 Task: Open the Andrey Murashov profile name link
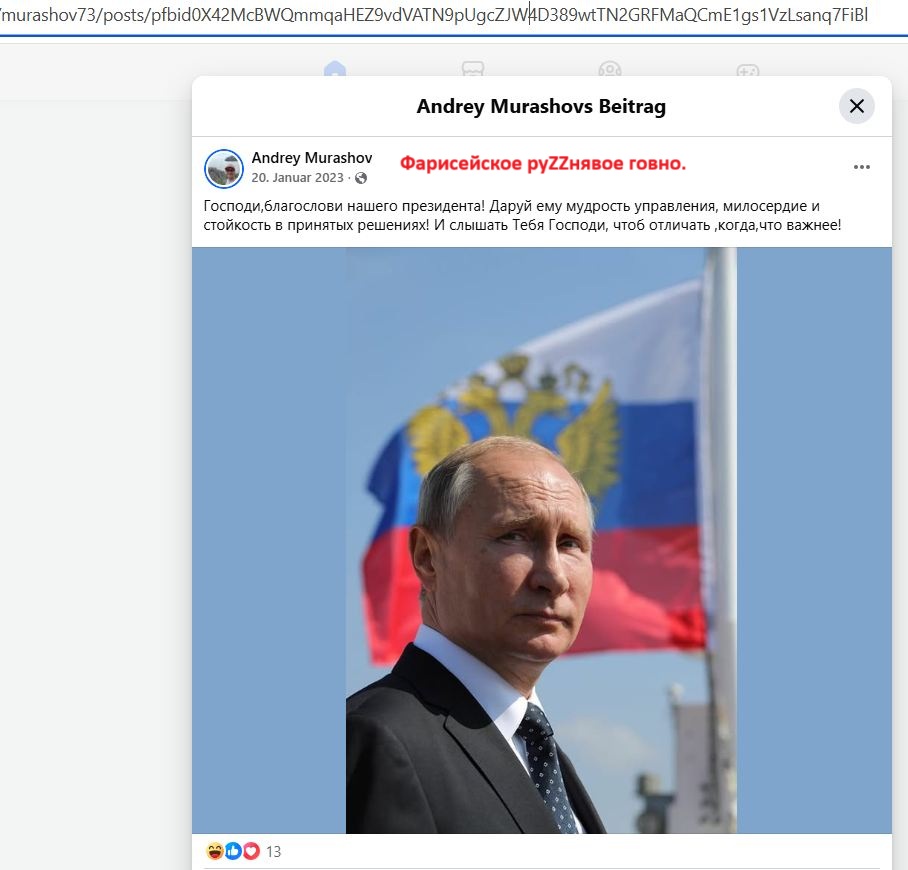coord(312,158)
